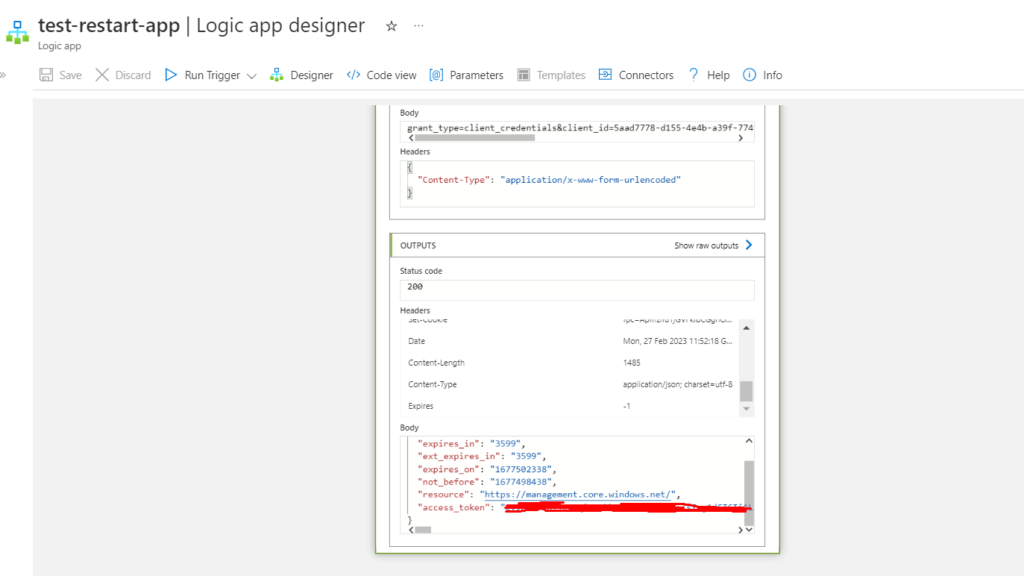Click the output Headers scrollbar thumb

pos(746,391)
